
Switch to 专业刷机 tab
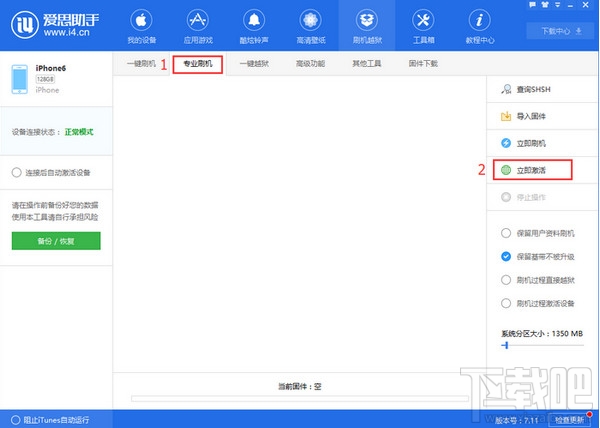tap(198, 64)
